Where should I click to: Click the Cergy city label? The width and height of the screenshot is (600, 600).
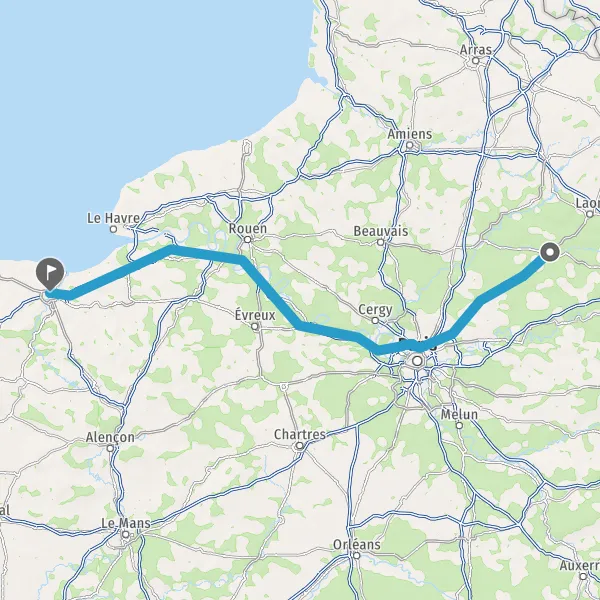tap(375, 310)
